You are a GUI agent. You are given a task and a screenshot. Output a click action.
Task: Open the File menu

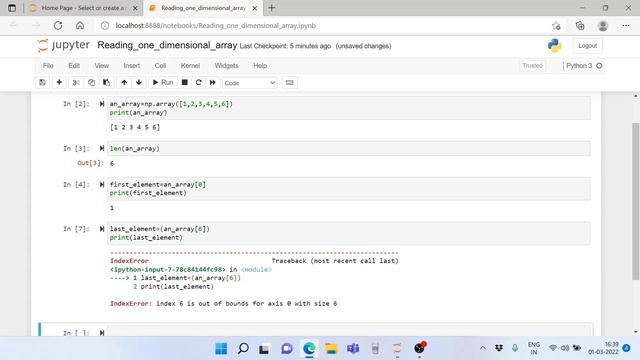point(48,66)
